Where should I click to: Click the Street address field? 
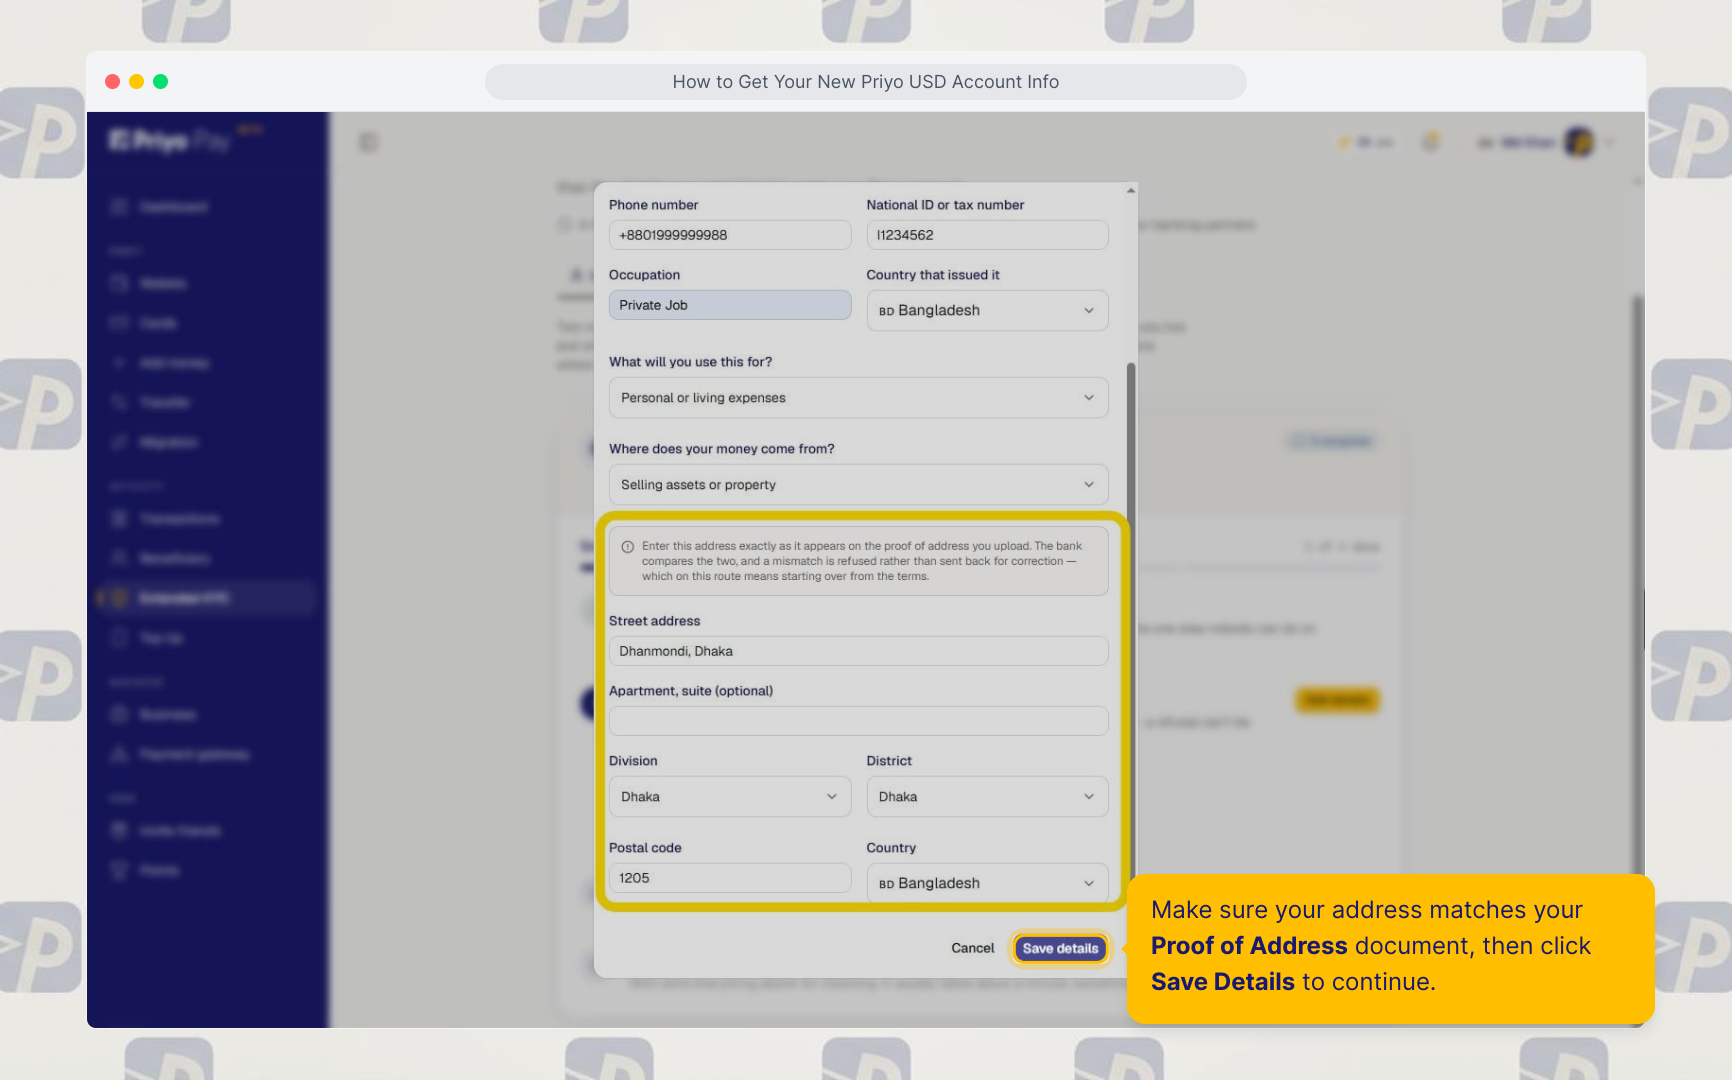click(x=858, y=651)
